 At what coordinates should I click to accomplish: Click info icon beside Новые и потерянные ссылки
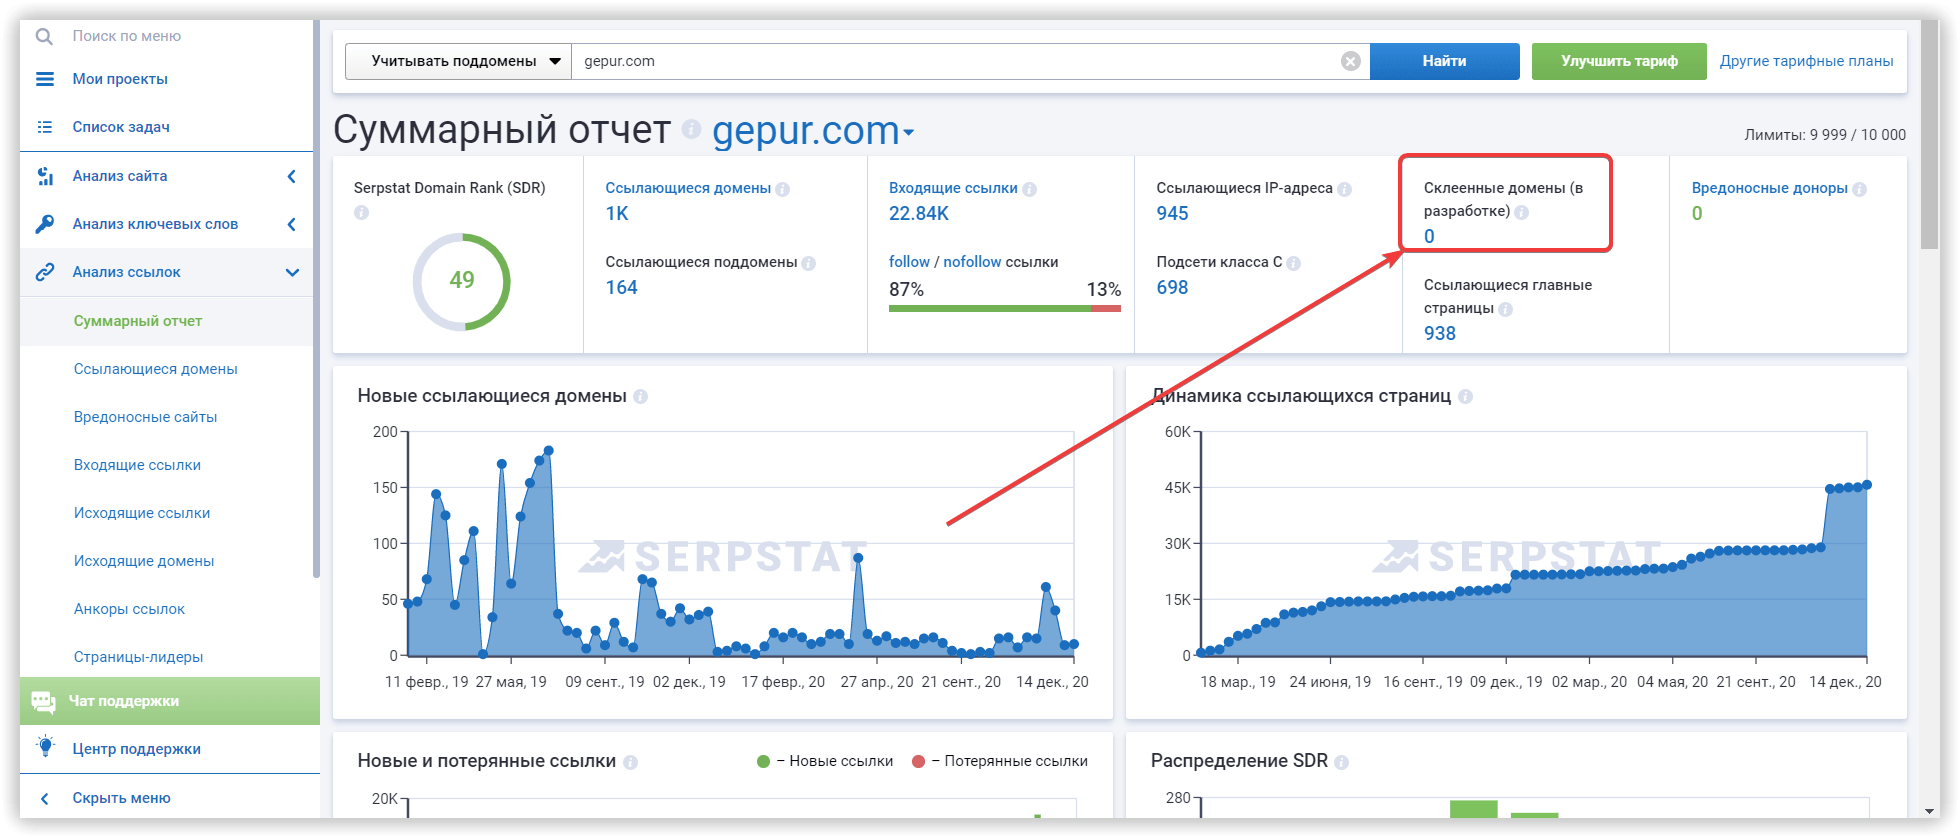(x=631, y=762)
